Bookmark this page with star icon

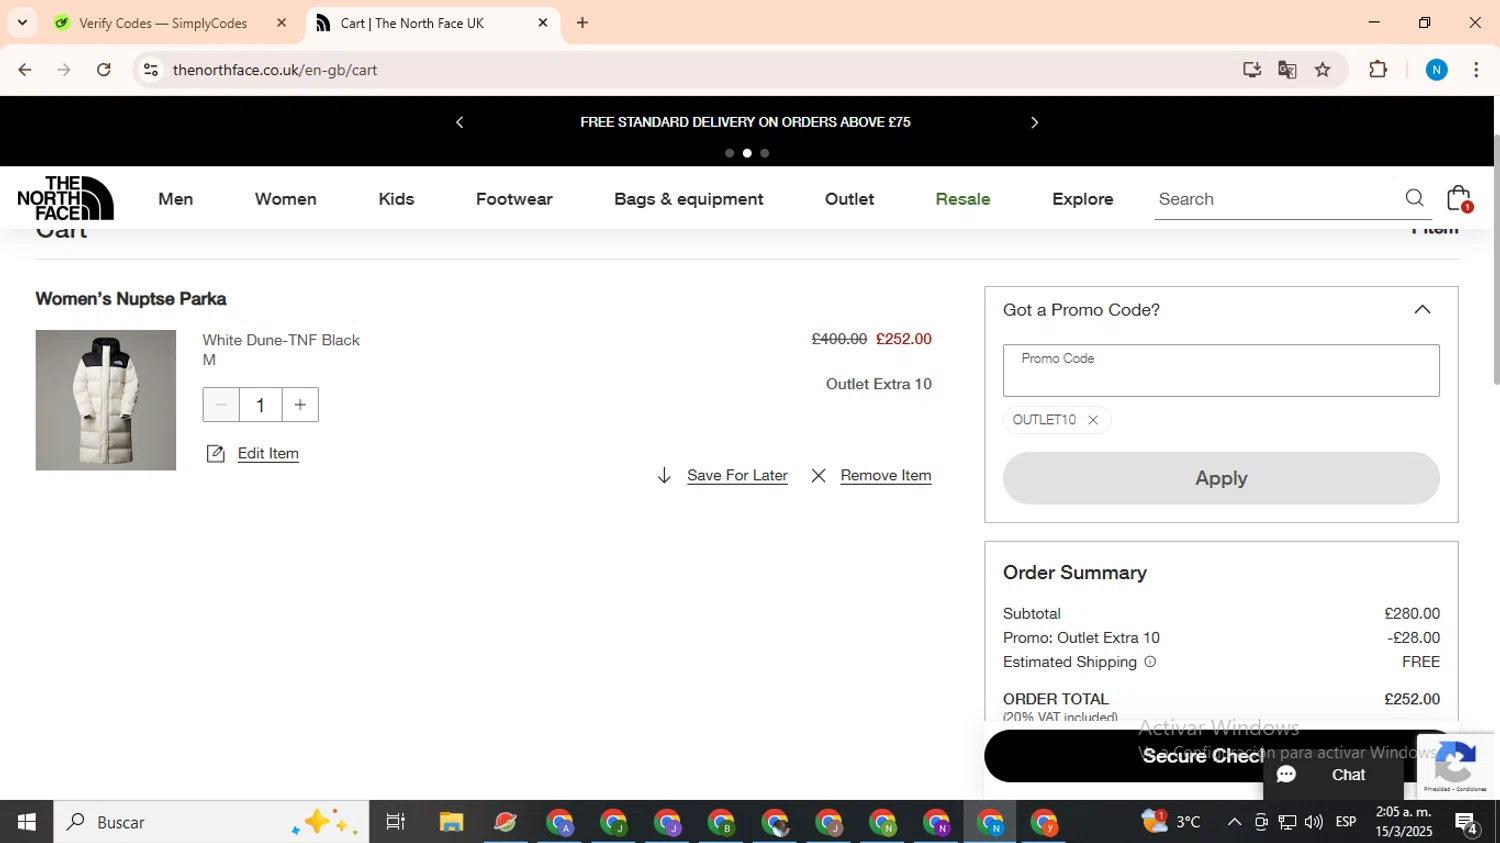coord(1323,70)
